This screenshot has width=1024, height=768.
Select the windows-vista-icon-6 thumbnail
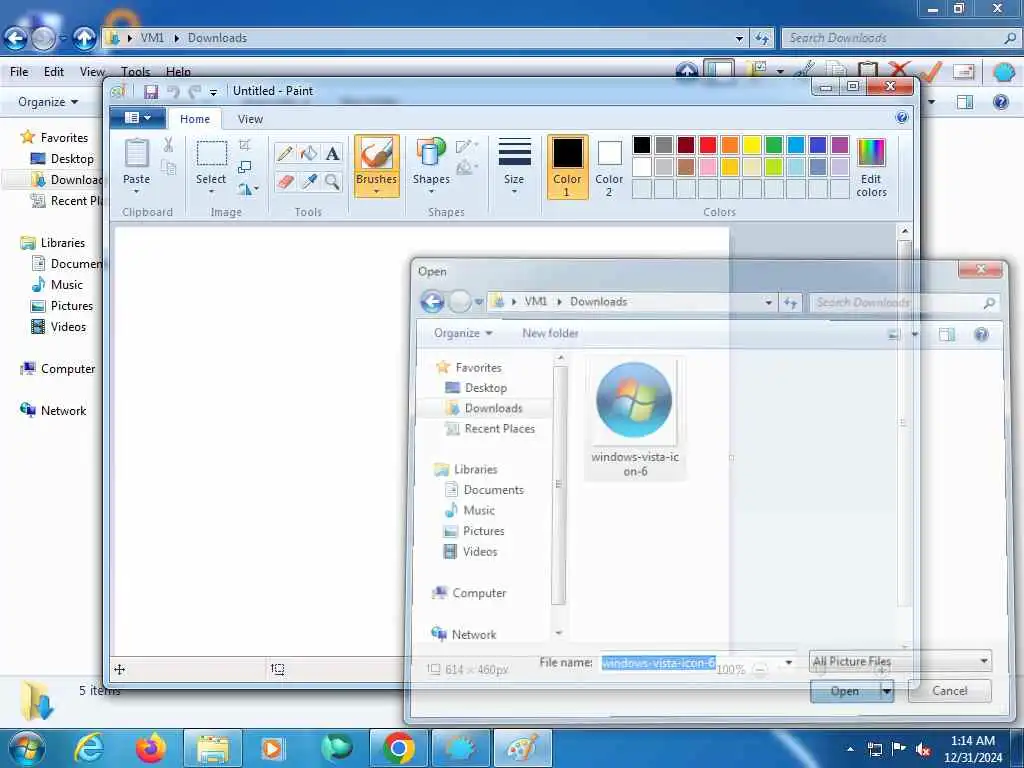[x=634, y=419]
